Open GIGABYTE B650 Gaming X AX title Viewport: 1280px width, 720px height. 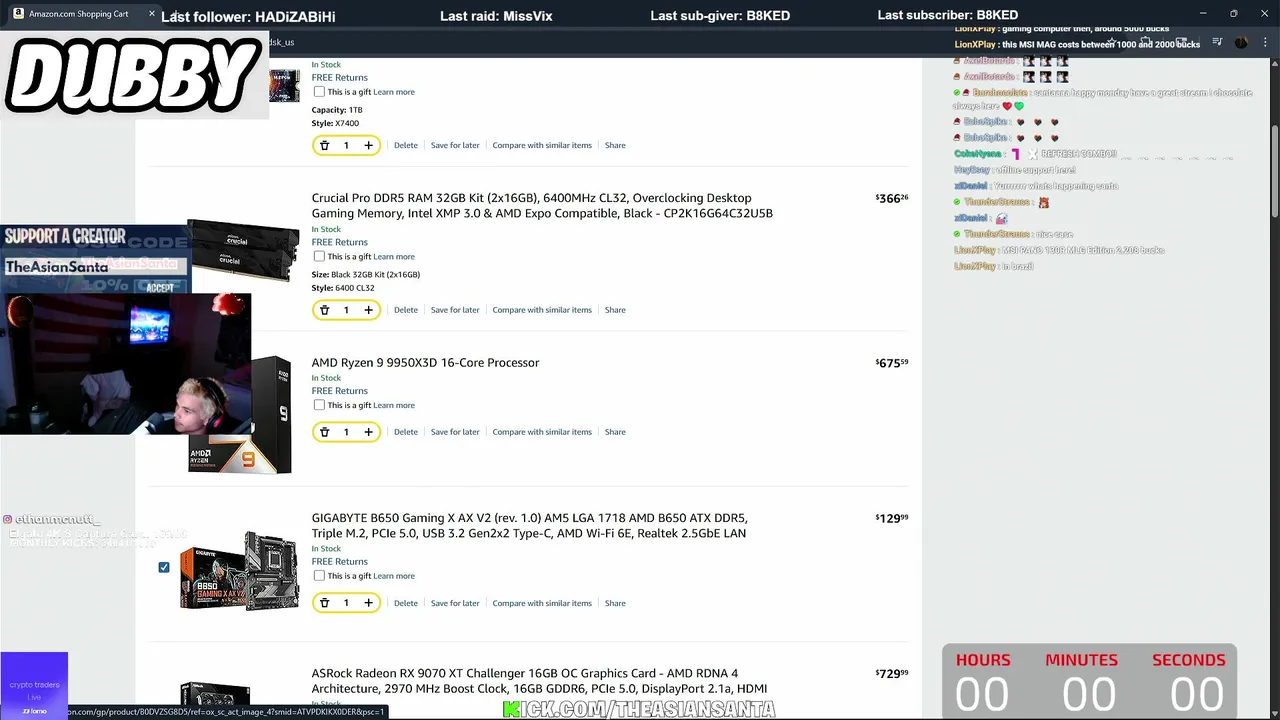pyautogui.click(x=530, y=525)
